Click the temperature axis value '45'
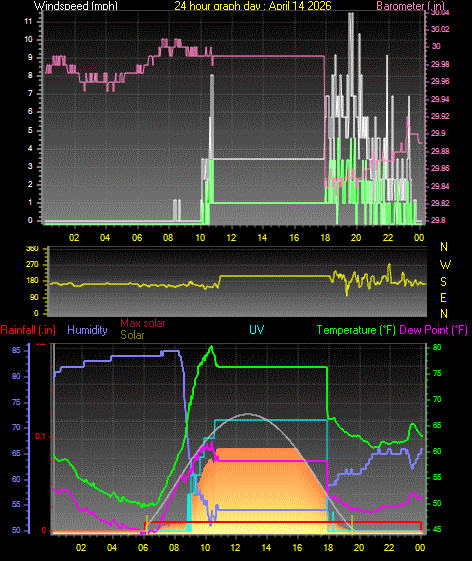The width and height of the screenshot is (472, 561). click(x=437, y=529)
